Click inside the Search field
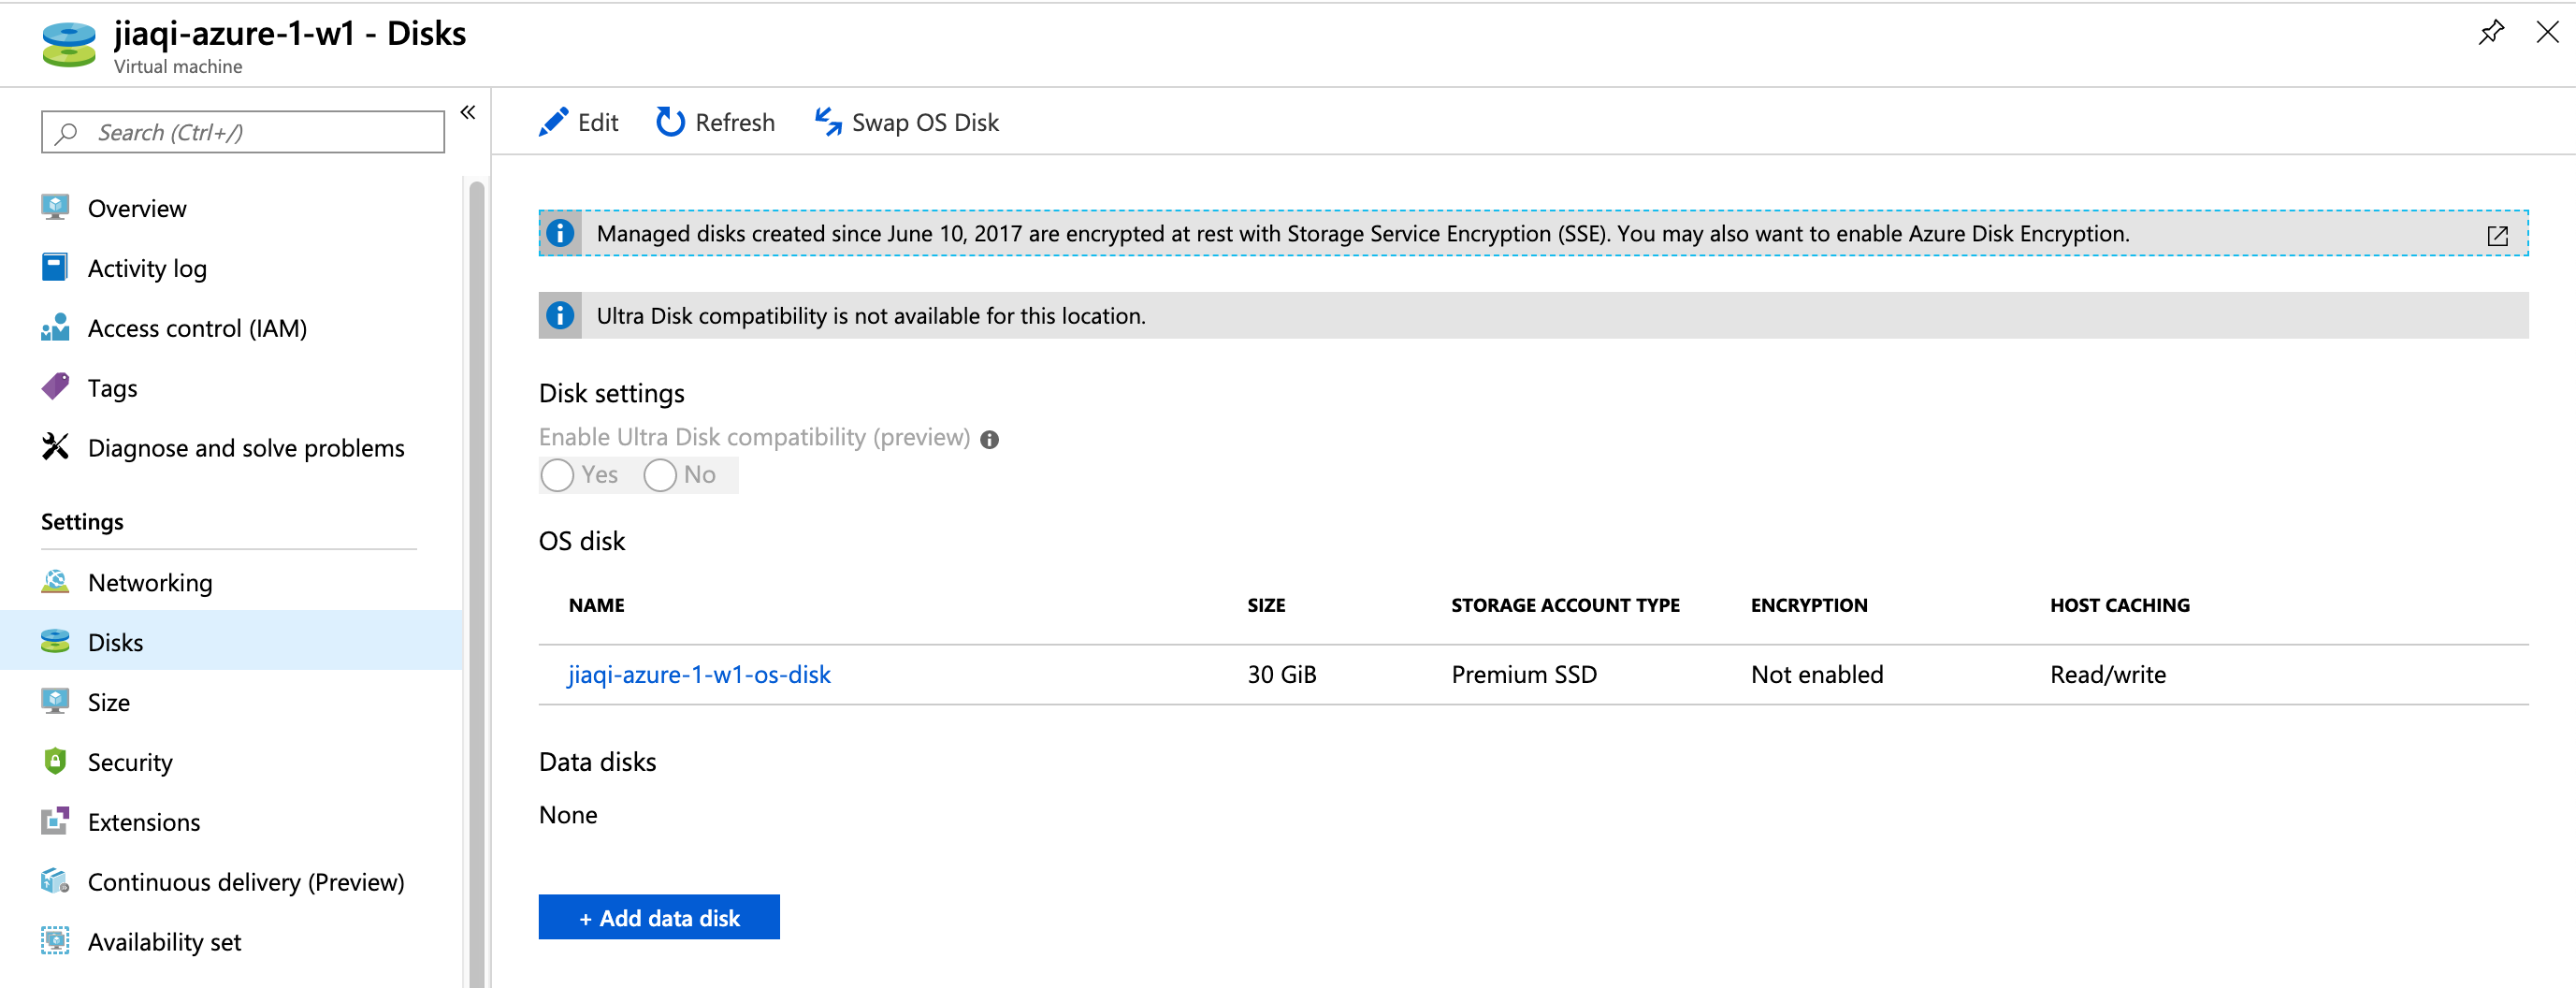2576x988 pixels. tap(242, 131)
